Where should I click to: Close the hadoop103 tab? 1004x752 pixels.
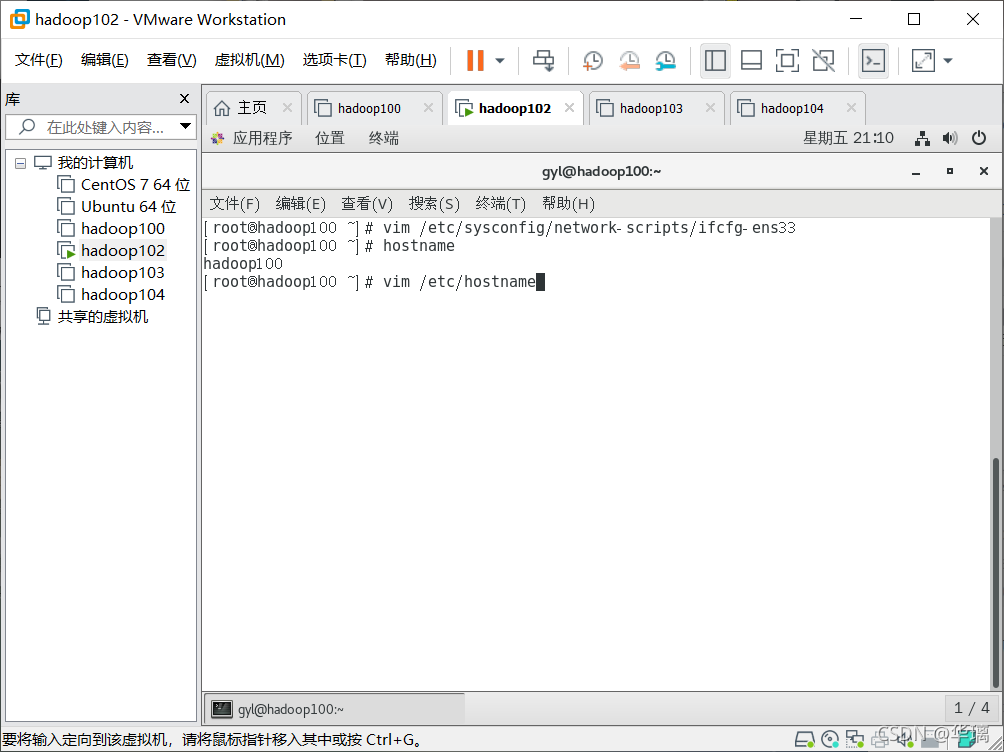tap(710, 108)
